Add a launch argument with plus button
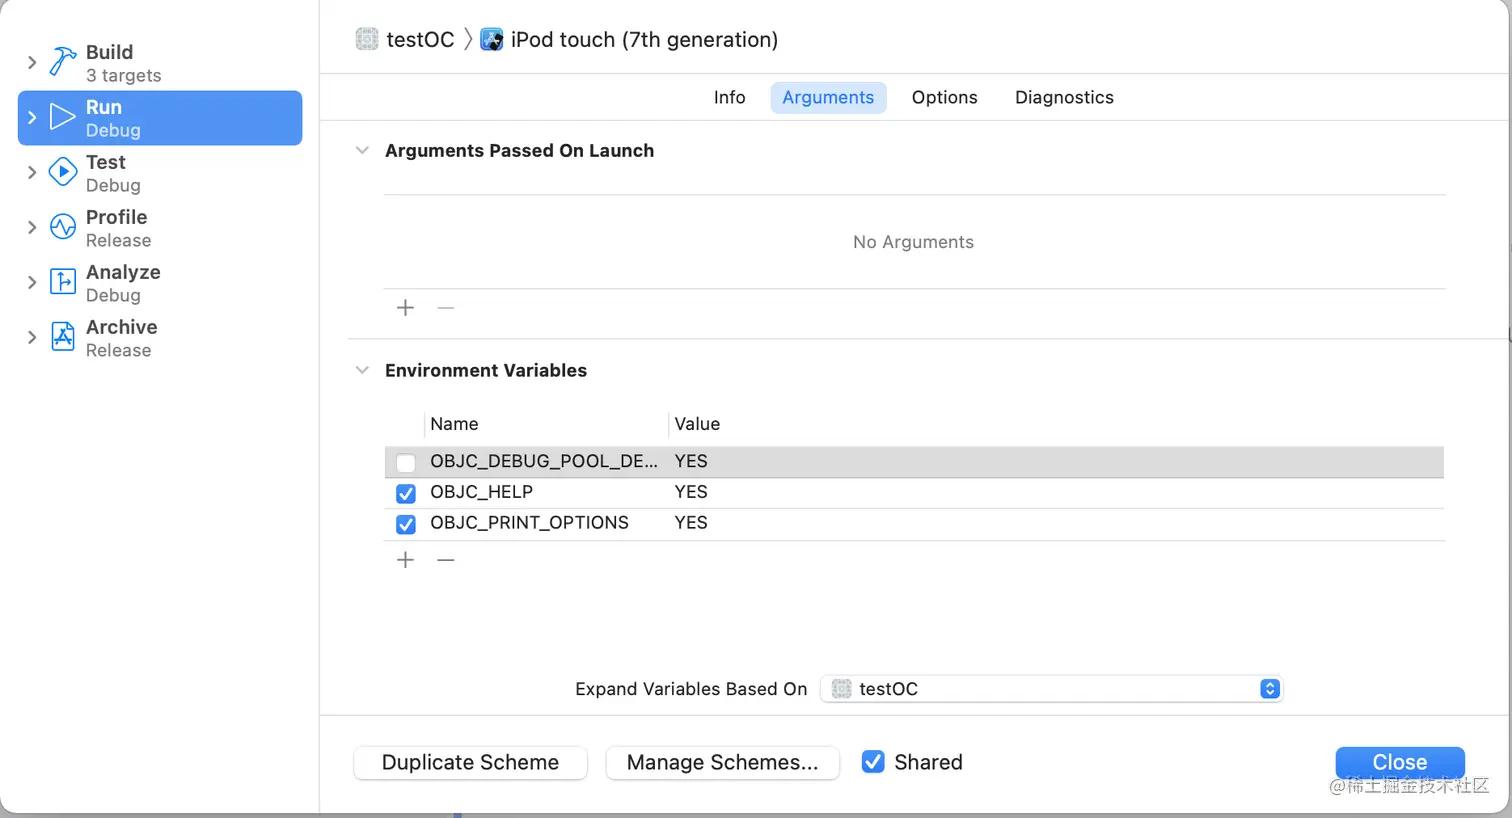 coord(405,308)
